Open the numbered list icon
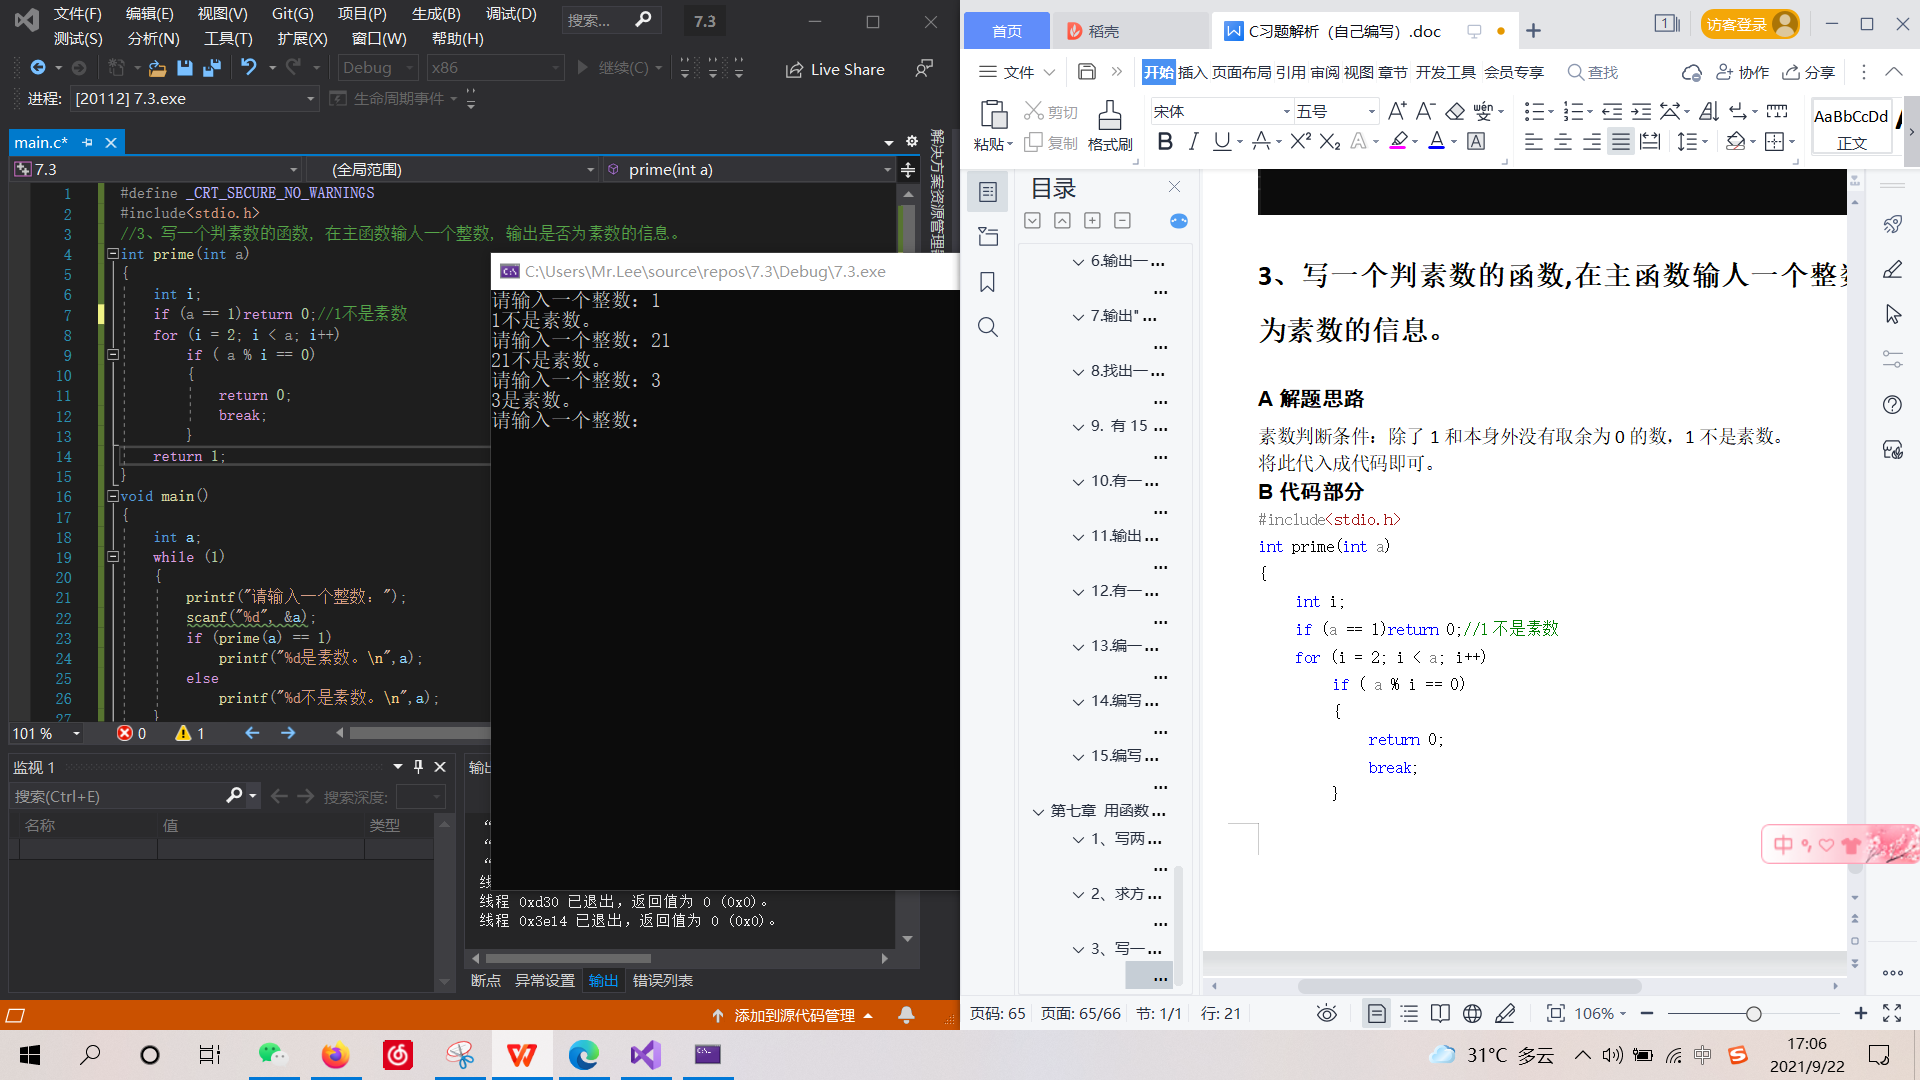The image size is (1920, 1080). 1573,111
